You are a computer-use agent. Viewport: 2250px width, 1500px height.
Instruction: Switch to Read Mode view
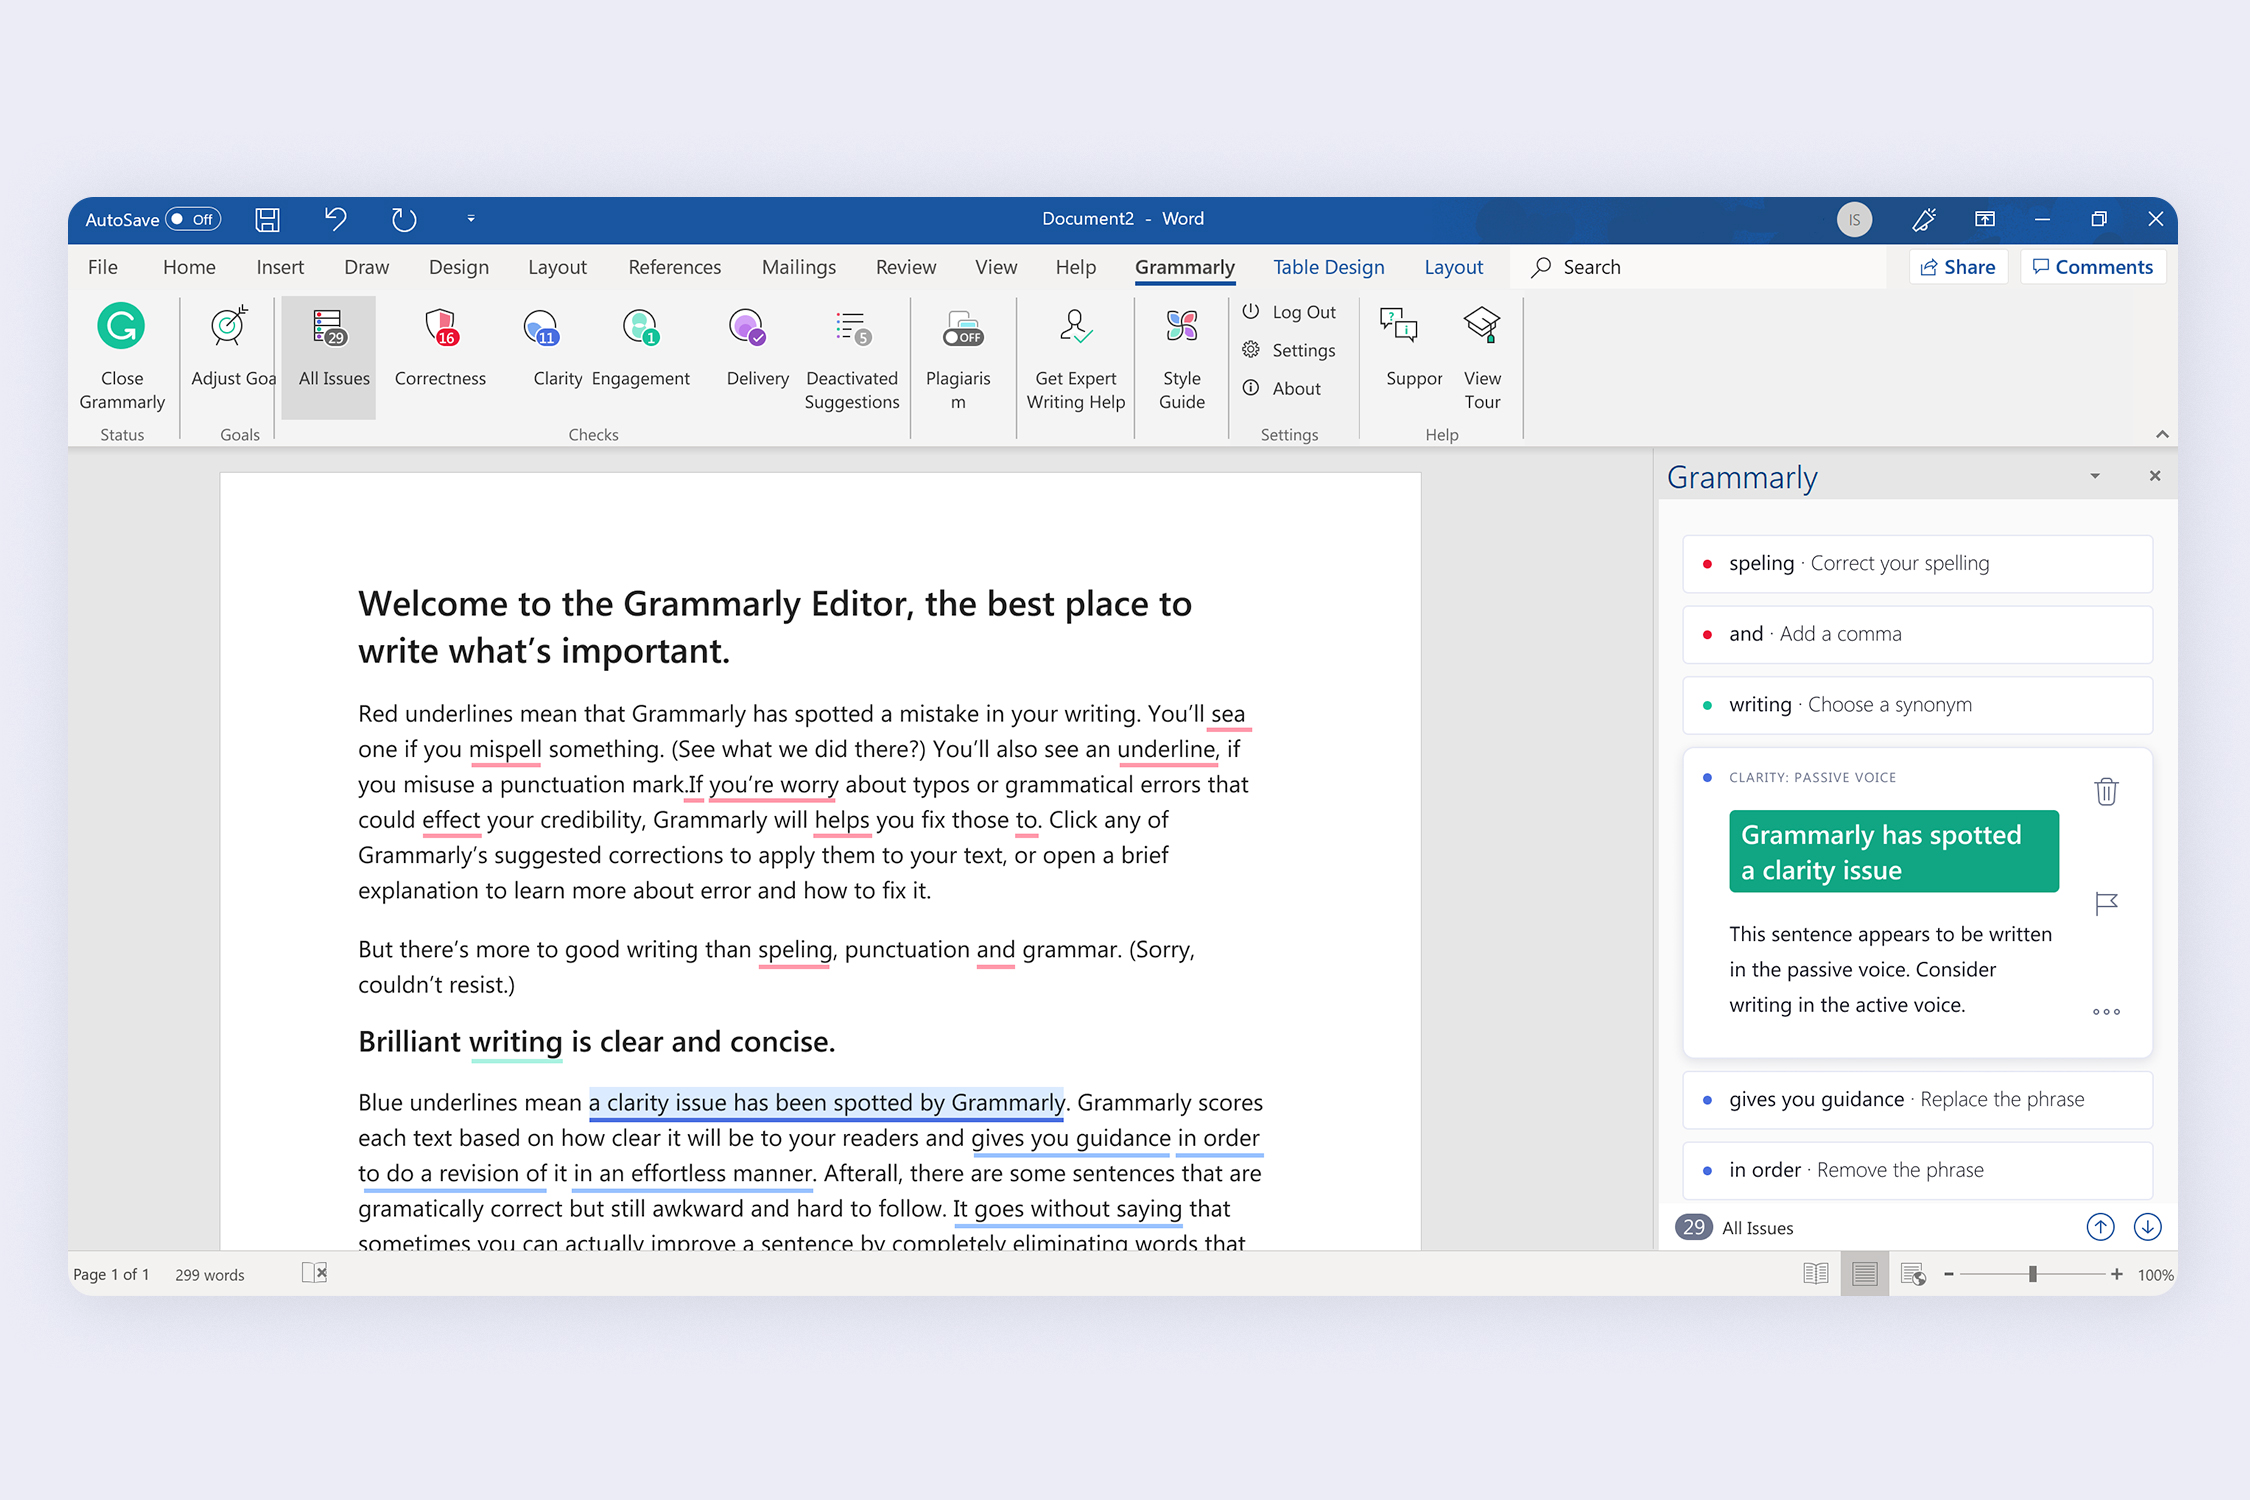pos(1815,1274)
